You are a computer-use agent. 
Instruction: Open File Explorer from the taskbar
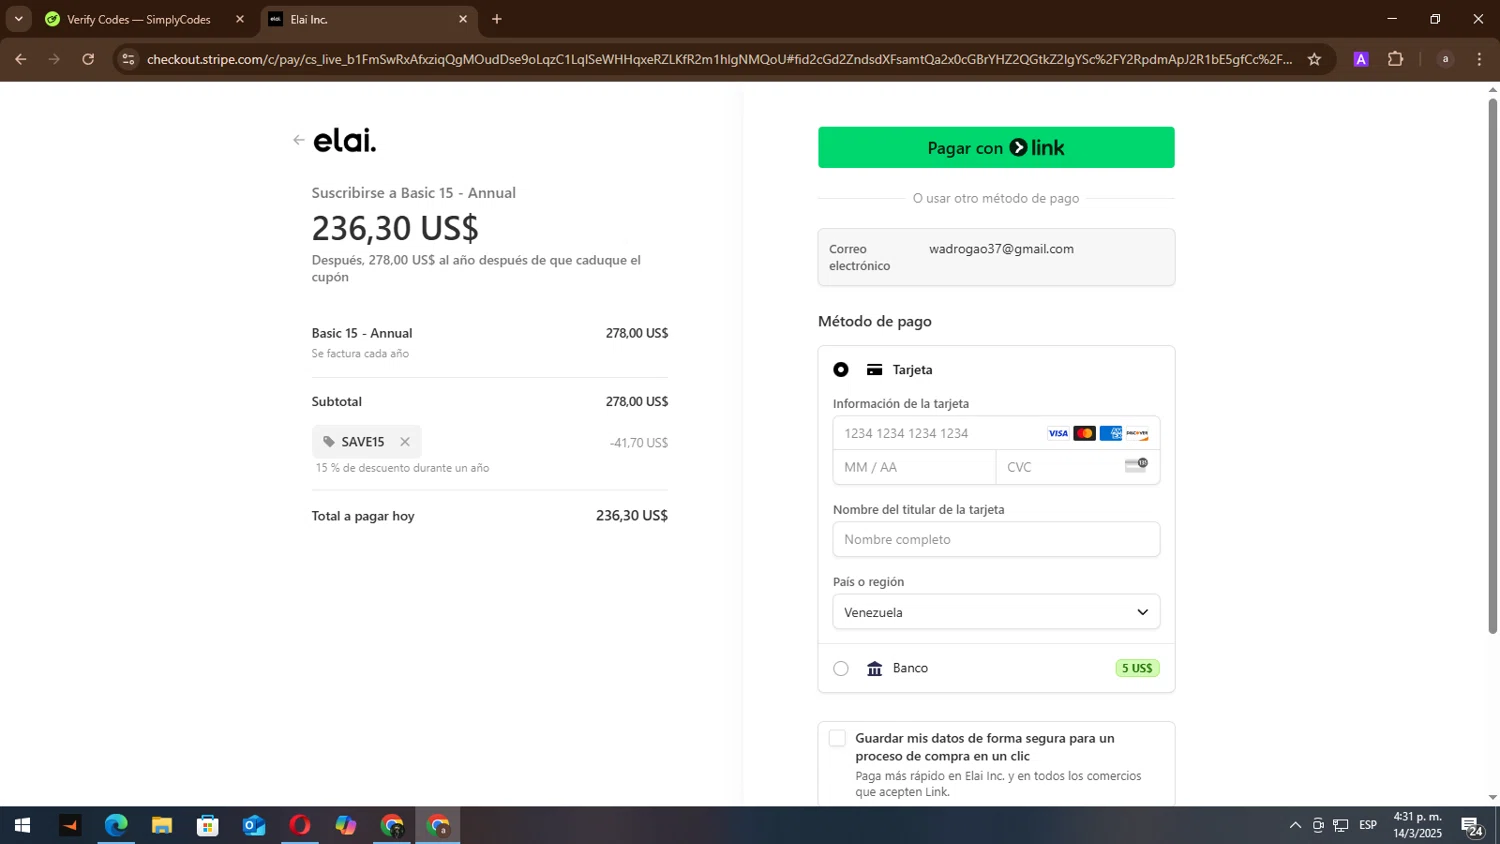(162, 826)
